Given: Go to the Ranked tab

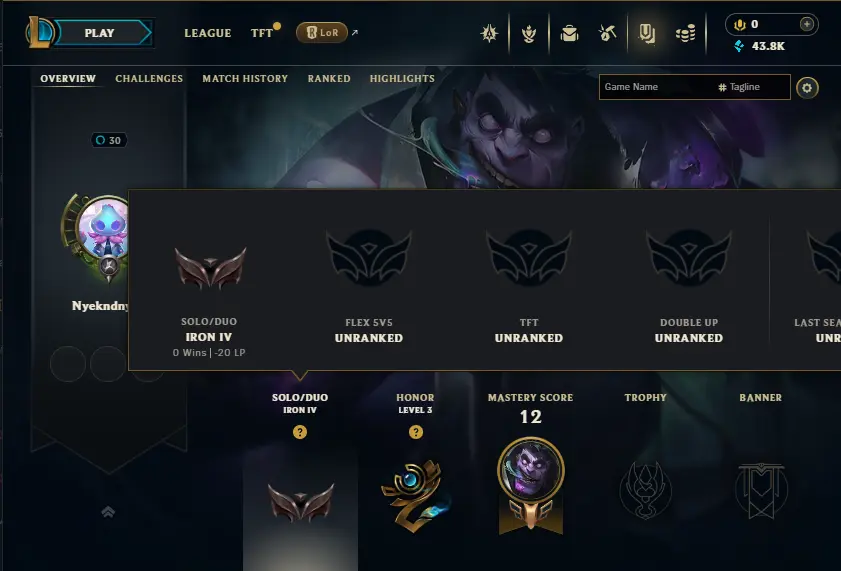Looking at the screenshot, I should [329, 78].
